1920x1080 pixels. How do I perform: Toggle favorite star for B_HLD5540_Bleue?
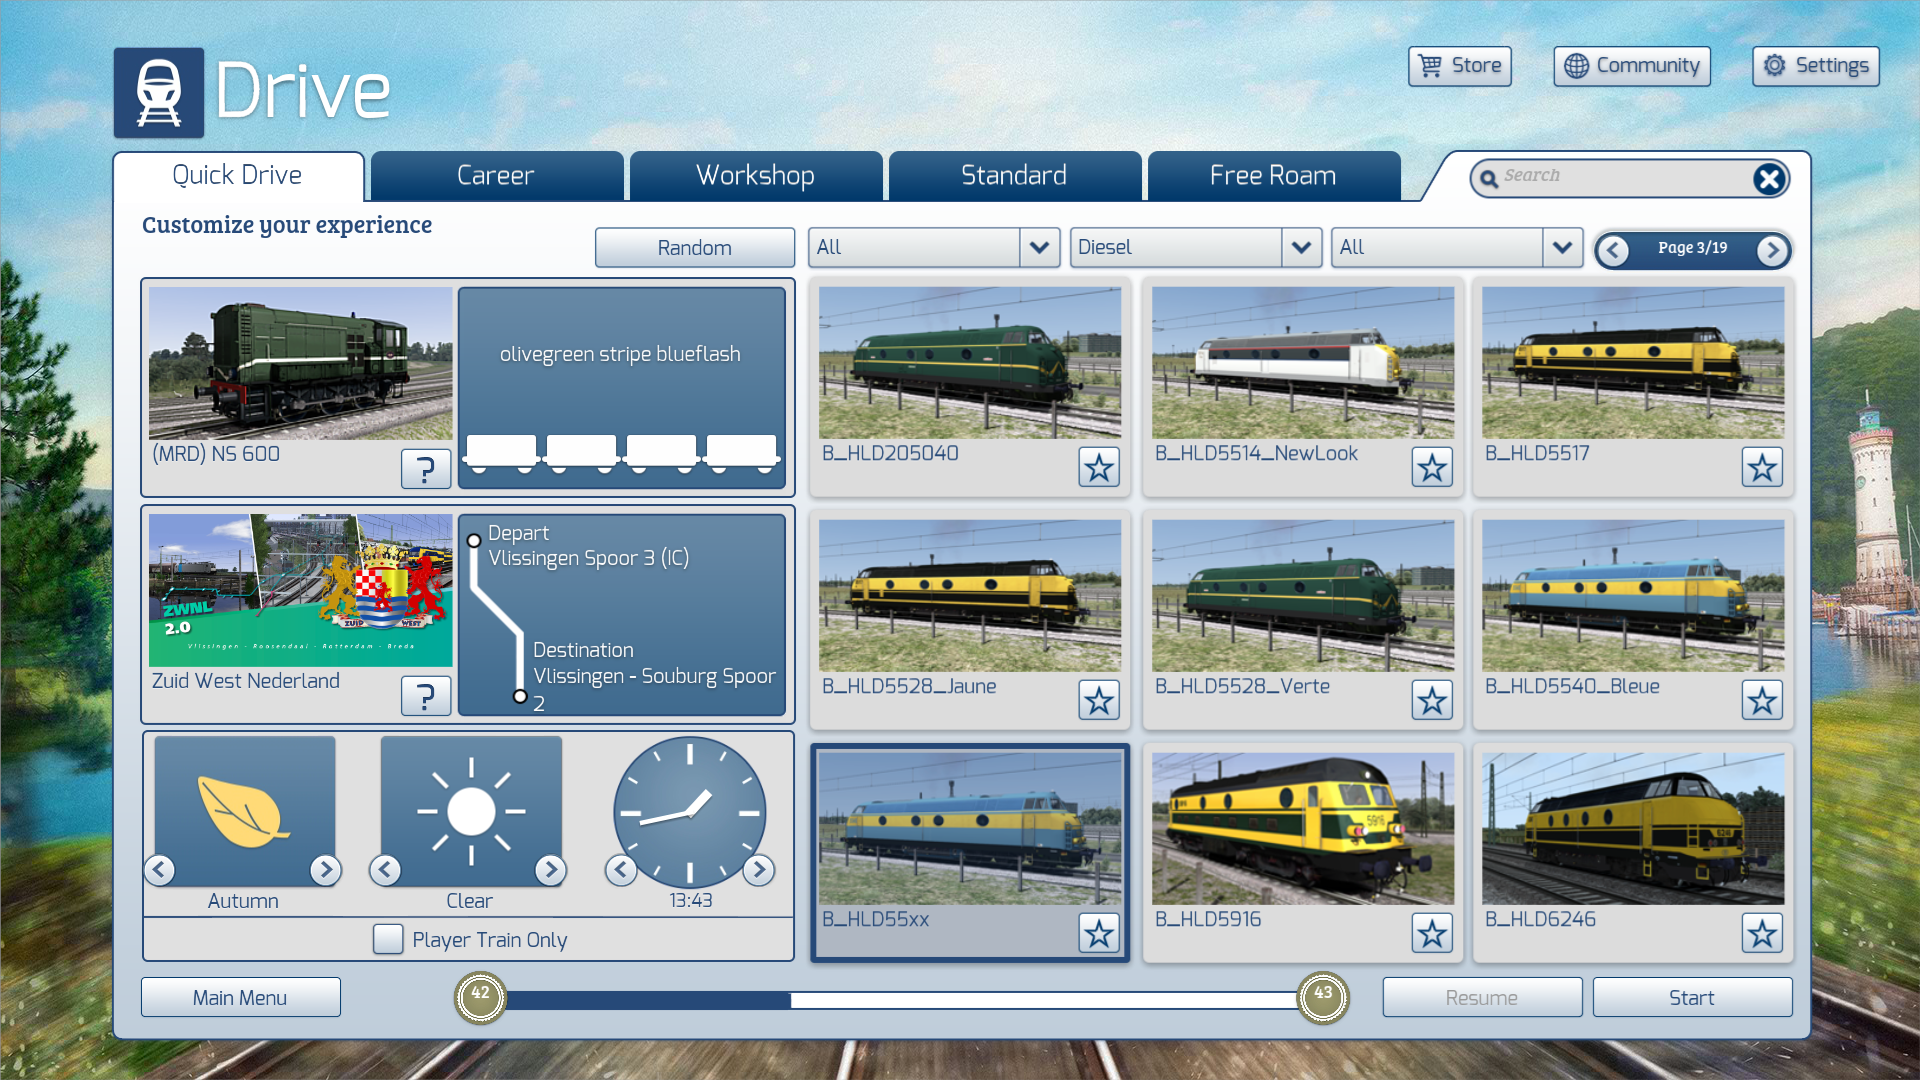tap(1762, 700)
